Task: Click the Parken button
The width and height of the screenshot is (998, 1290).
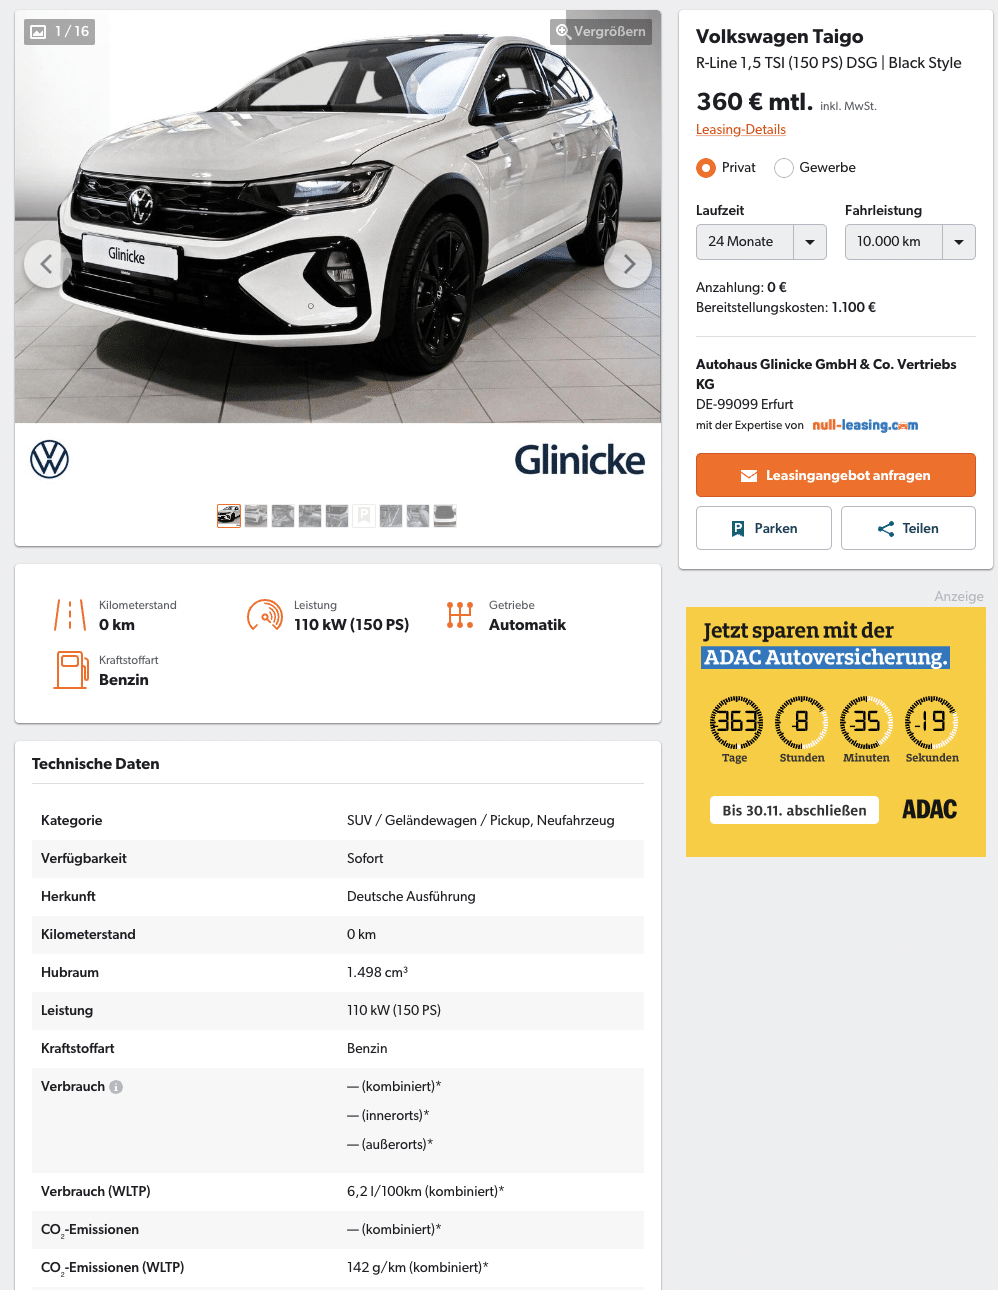Action: (764, 528)
